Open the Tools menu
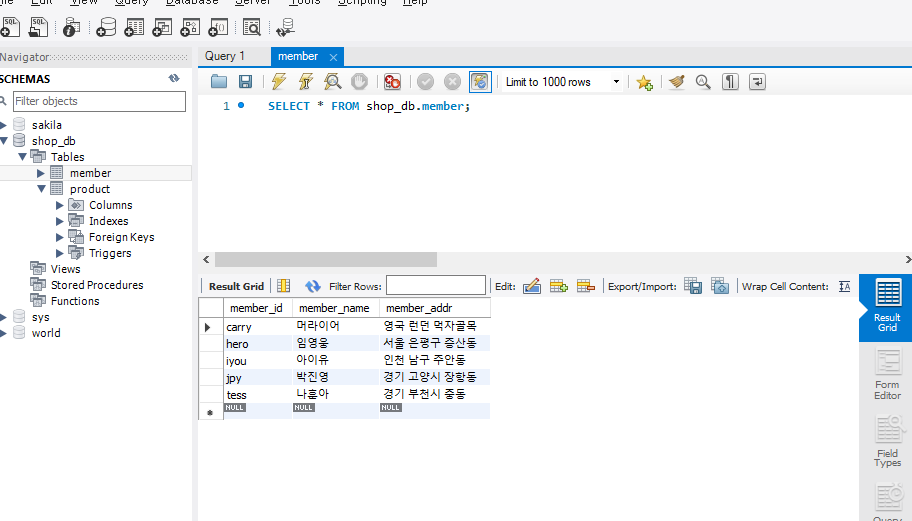The image size is (912, 521). coord(305,2)
